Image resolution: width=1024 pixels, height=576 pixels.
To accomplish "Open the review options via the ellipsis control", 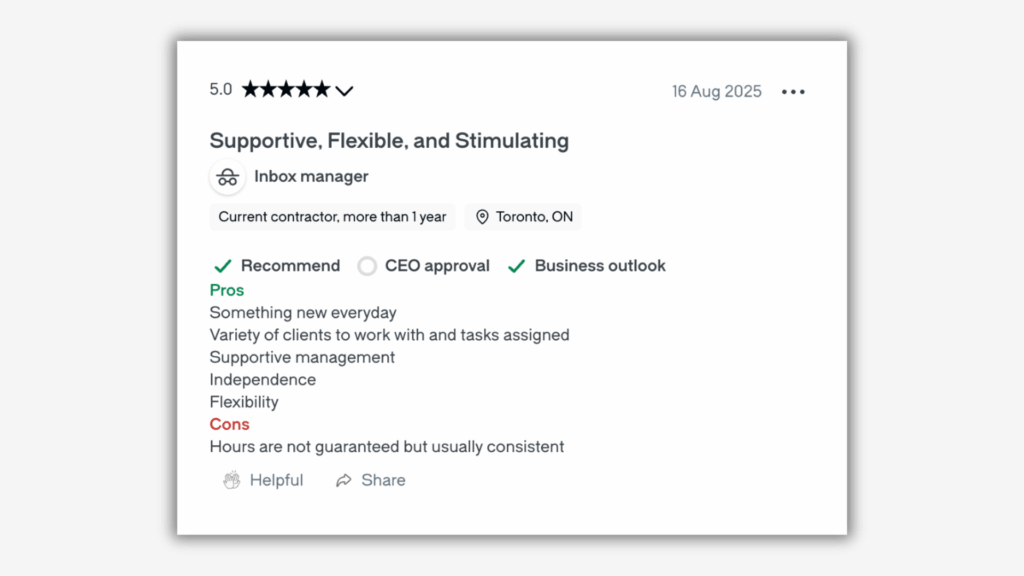I will 793,91.
